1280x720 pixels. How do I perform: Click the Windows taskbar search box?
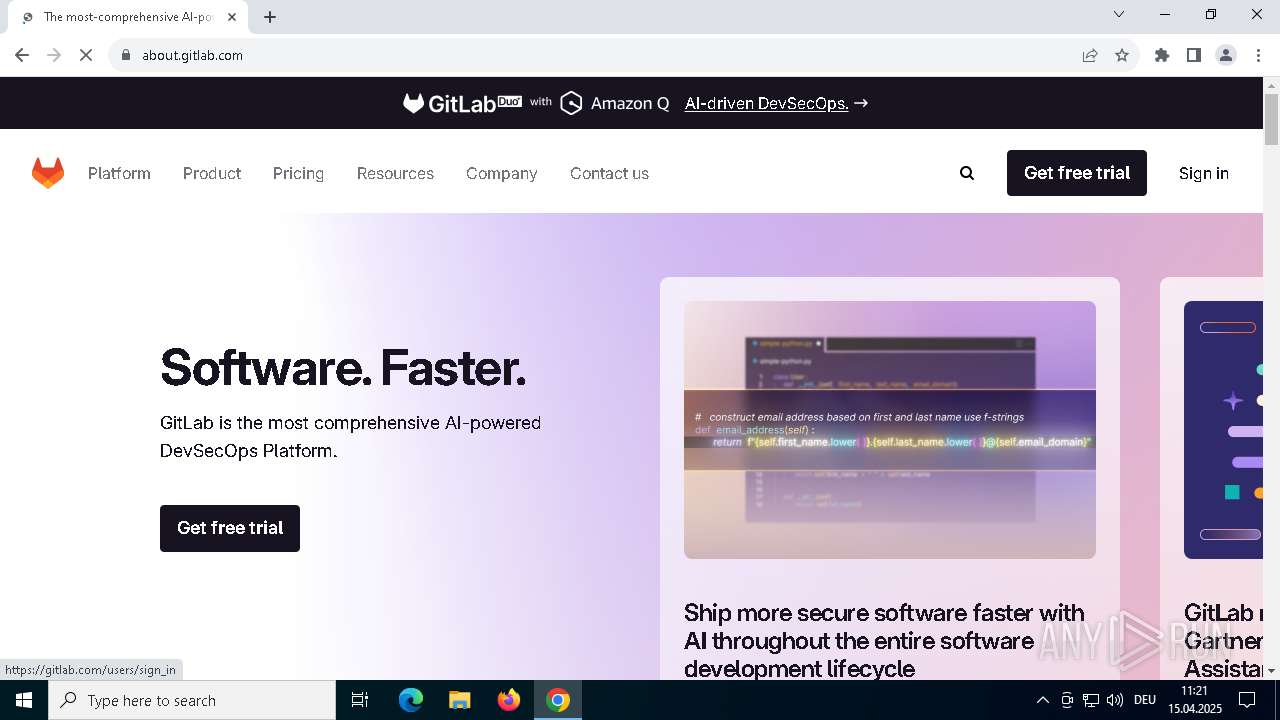coord(192,700)
